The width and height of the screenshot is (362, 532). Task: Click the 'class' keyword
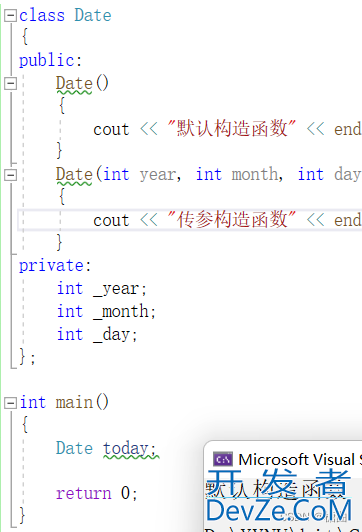click(42, 16)
